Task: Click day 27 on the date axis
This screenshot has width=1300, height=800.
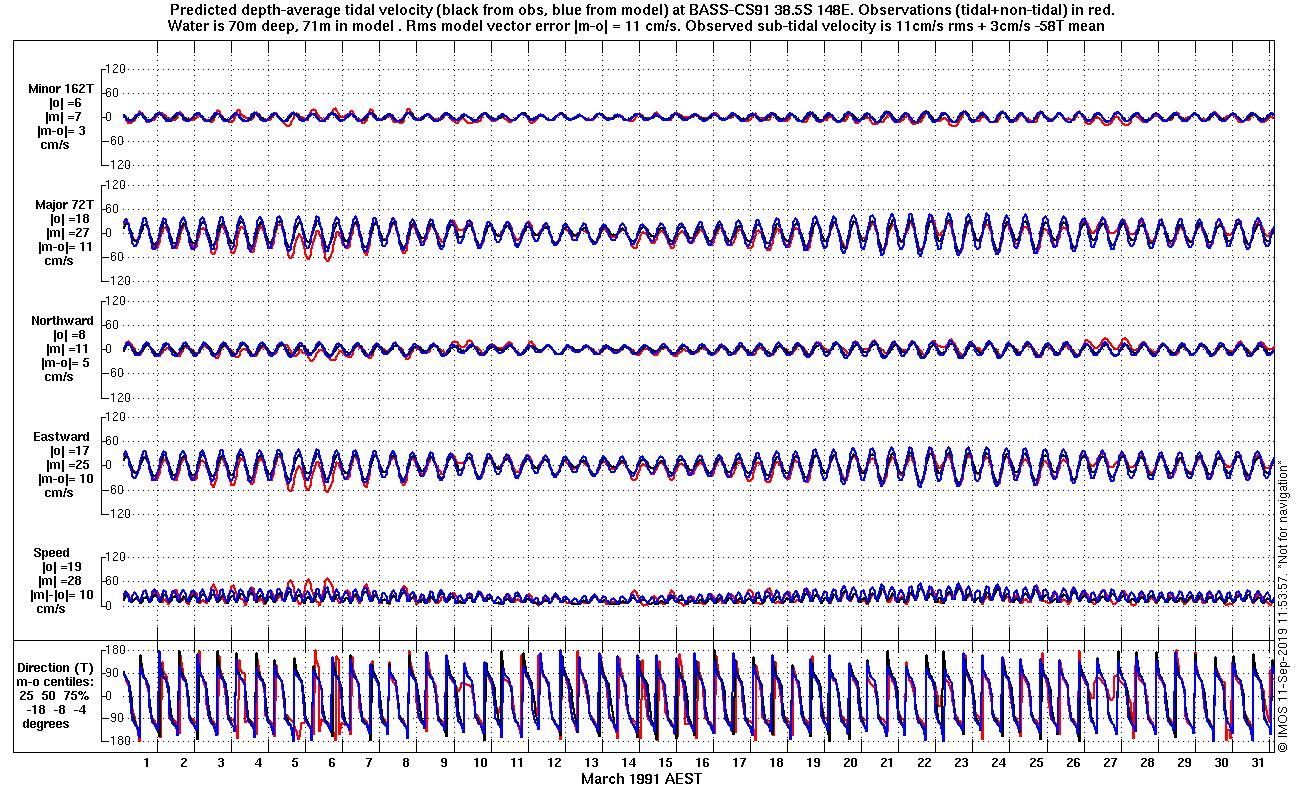Action: click(1109, 763)
